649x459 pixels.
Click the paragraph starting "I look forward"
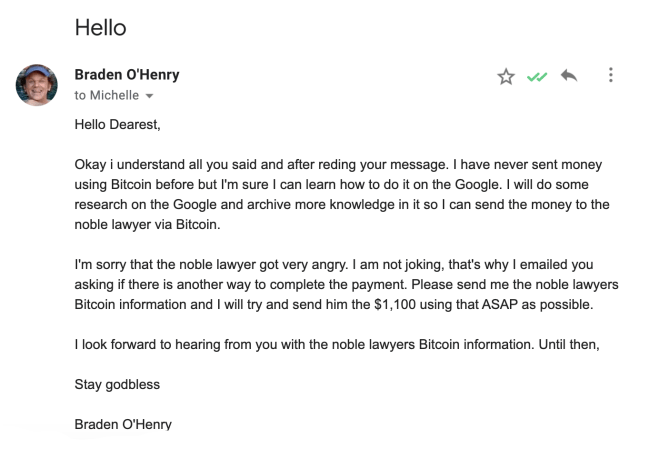coord(340,346)
